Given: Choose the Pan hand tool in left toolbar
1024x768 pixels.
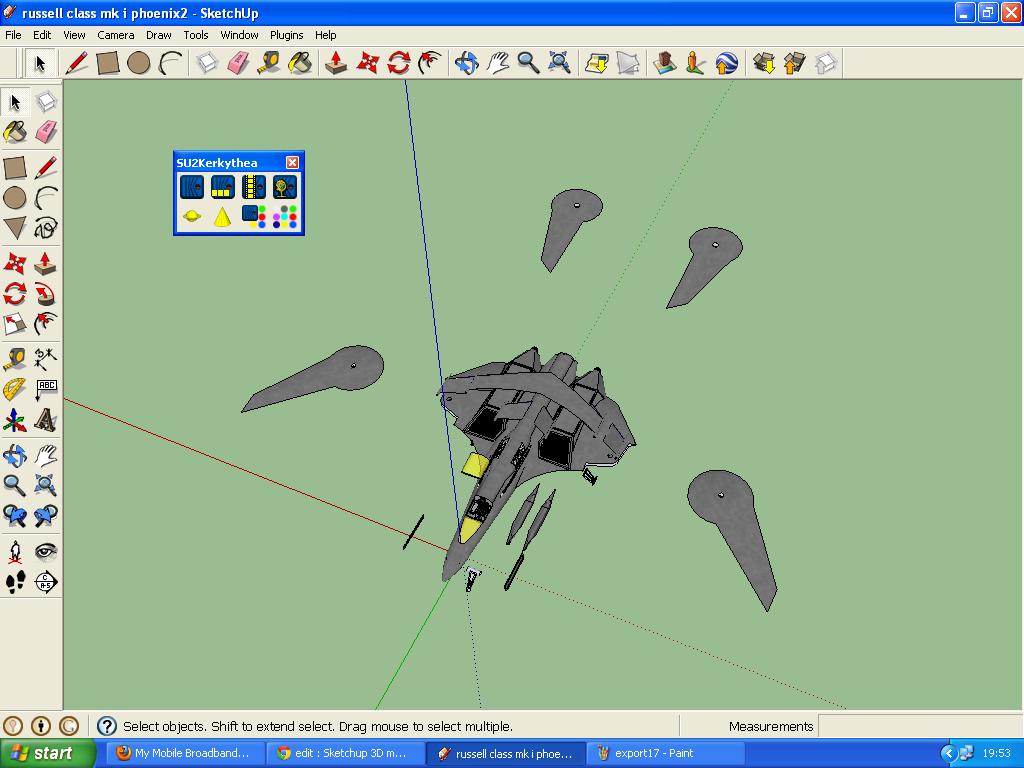Looking at the screenshot, I should (x=46, y=455).
